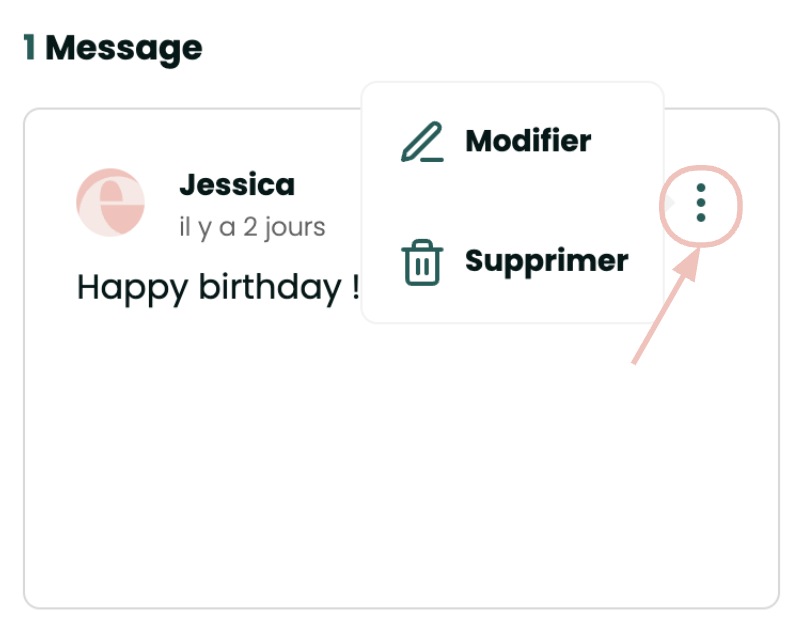Click the word "Message" in the heading
790x624 pixels.
(x=124, y=47)
